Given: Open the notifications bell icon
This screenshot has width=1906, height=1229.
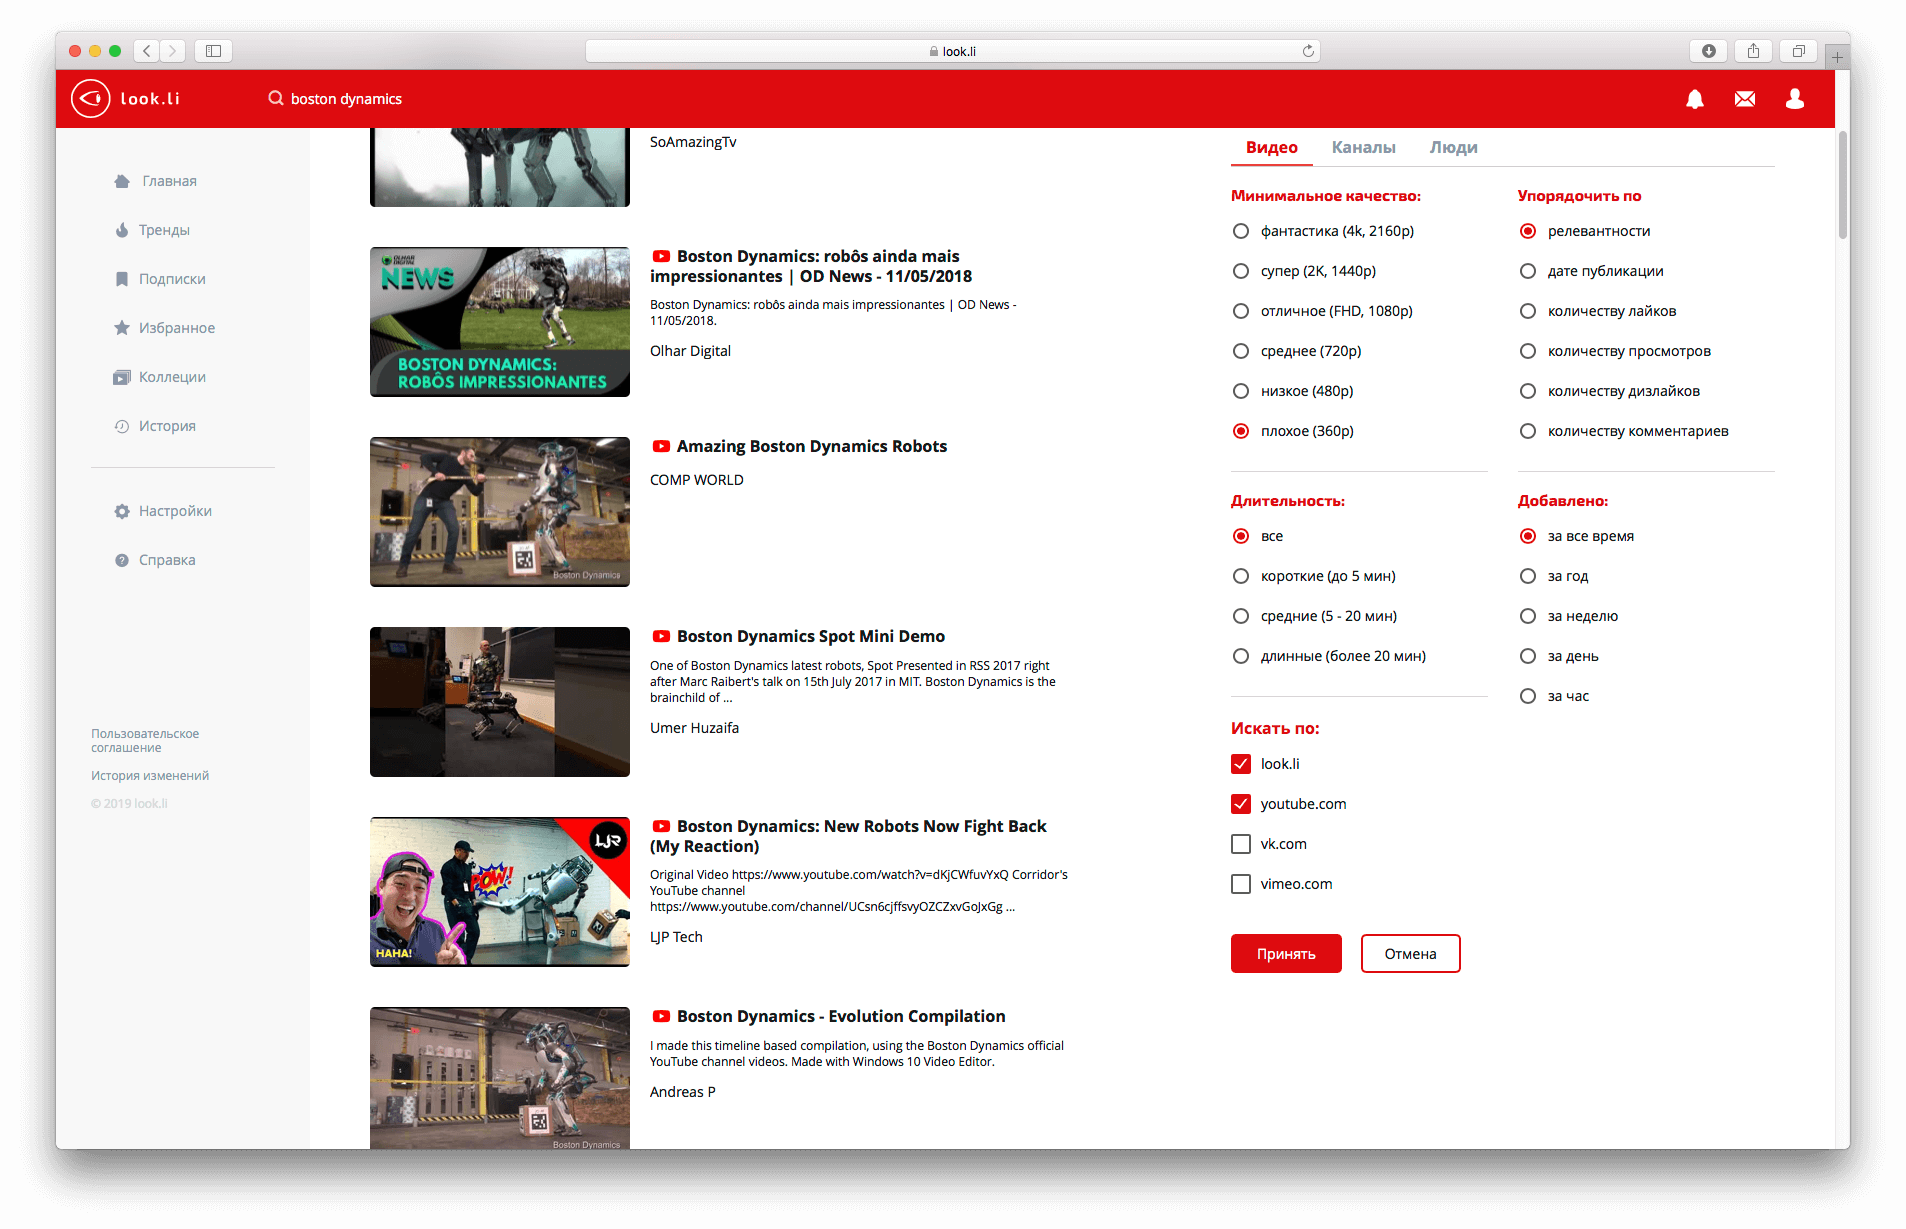Looking at the screenshot, I should click(x=1694, y=99).
